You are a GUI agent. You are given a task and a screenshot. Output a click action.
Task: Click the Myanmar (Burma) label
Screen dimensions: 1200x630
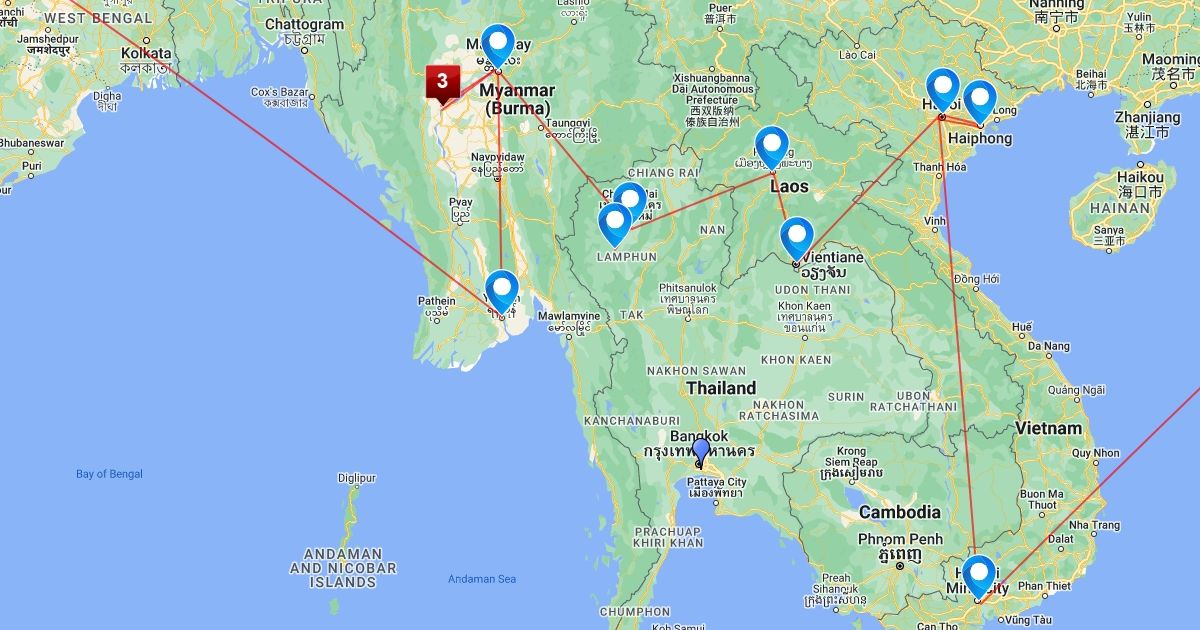517,99
